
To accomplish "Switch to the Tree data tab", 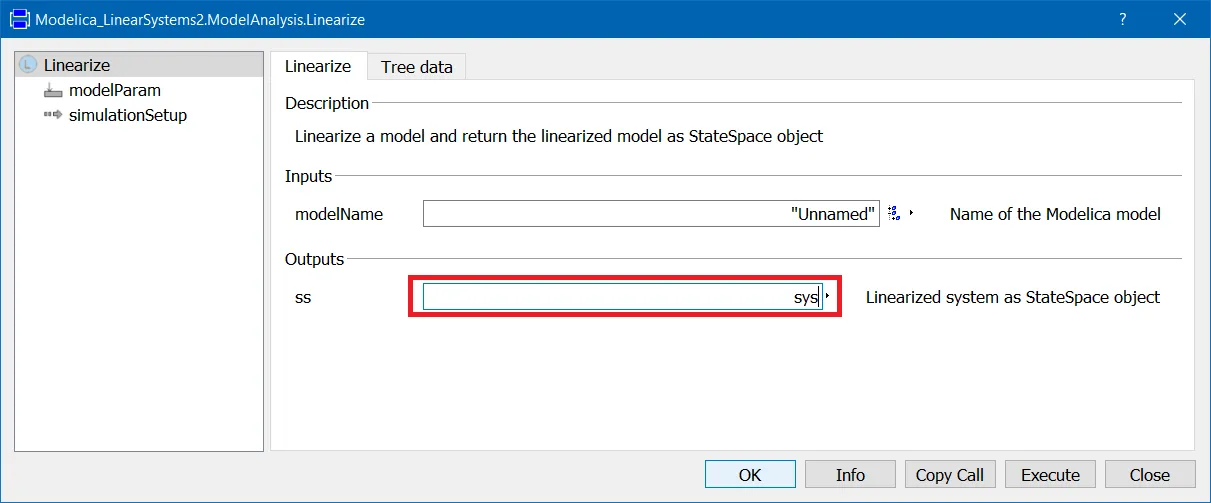I will tap(416, 67).
